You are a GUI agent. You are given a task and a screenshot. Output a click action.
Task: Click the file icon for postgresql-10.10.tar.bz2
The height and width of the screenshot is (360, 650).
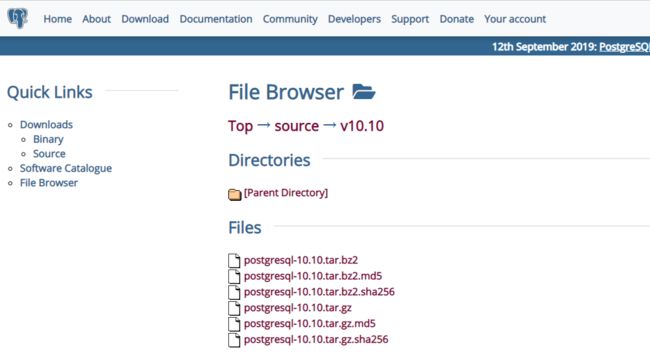click(234, 260)
